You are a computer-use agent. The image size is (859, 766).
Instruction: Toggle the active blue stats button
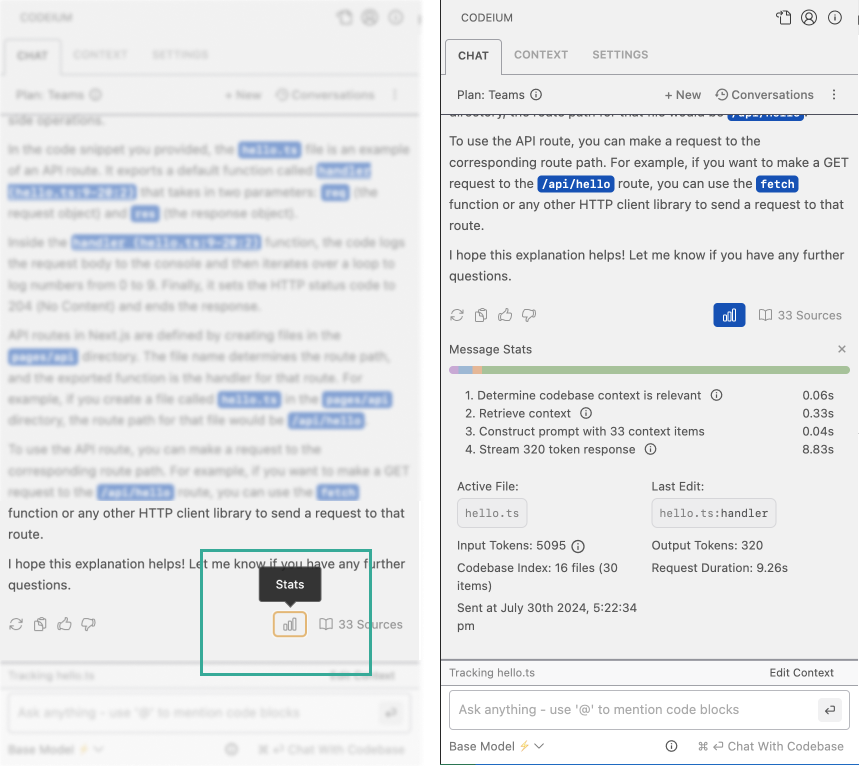(729, 315)
